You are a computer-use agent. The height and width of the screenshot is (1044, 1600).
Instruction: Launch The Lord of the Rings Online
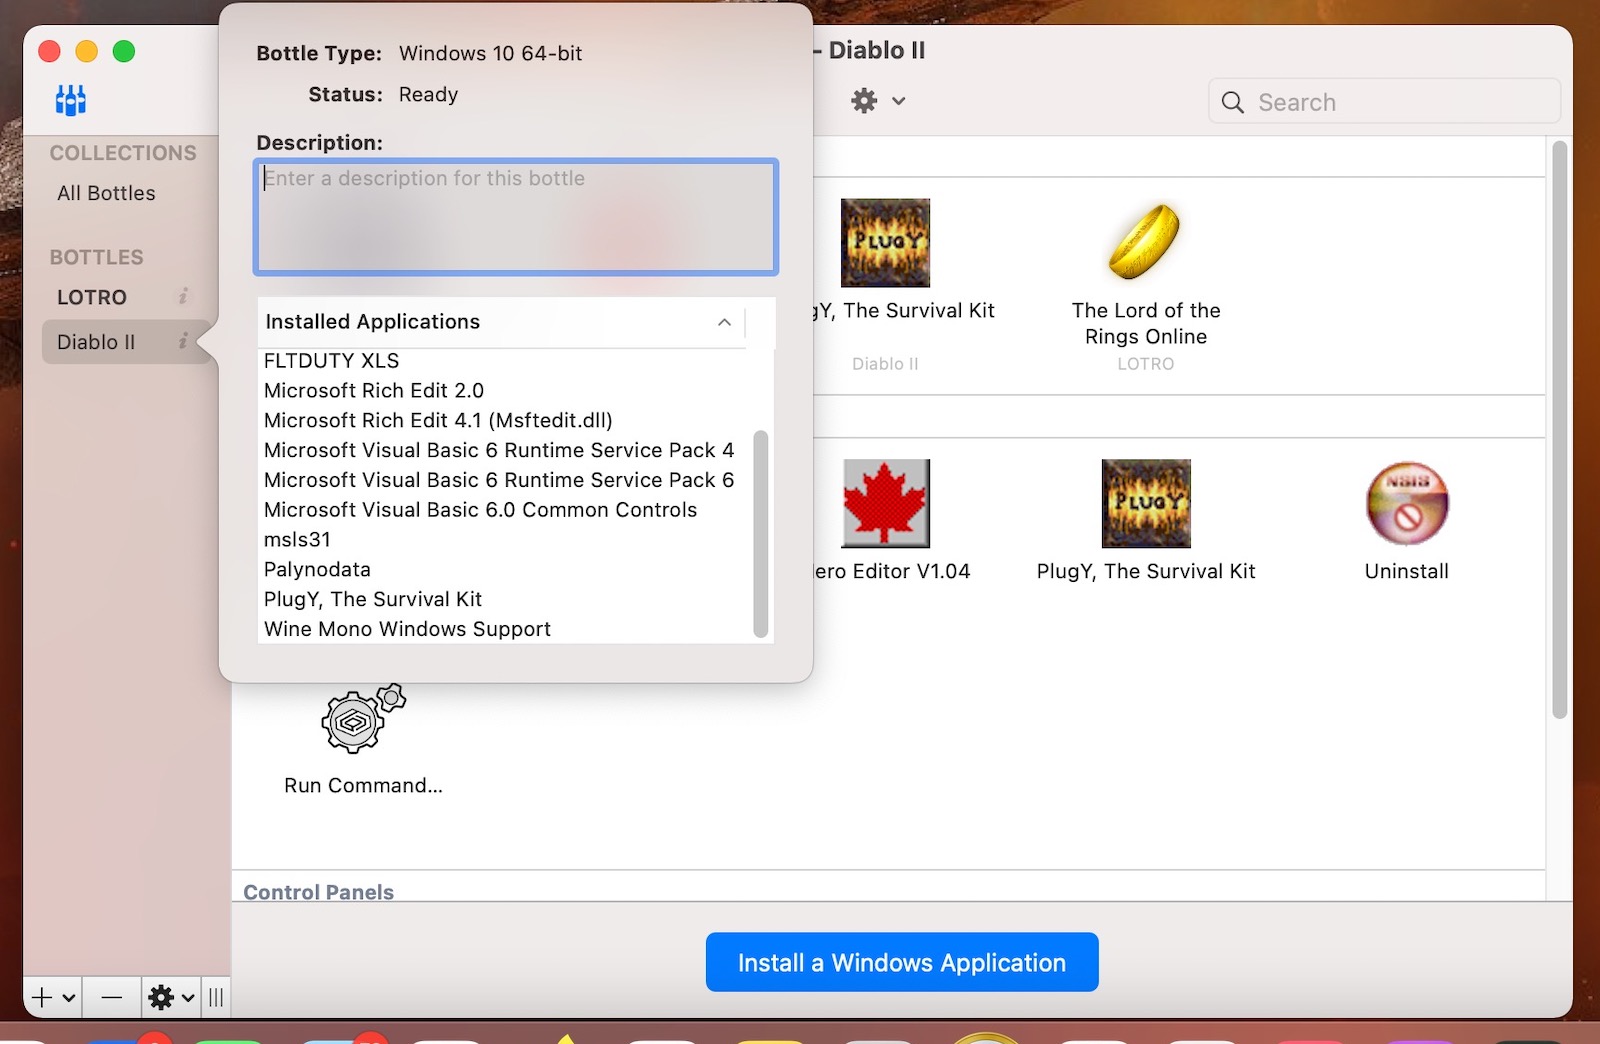click(1145, 243)
